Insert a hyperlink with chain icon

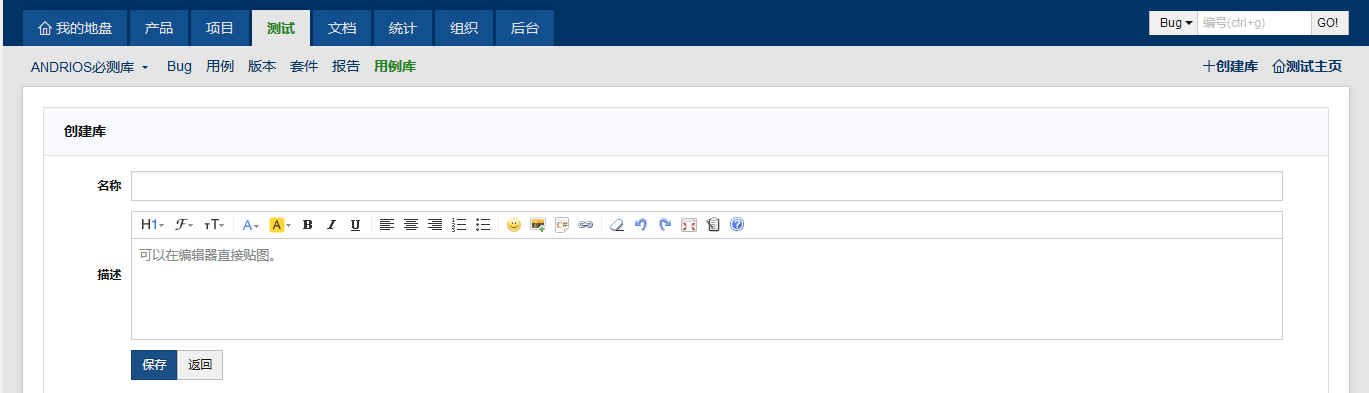pos(586,225)
